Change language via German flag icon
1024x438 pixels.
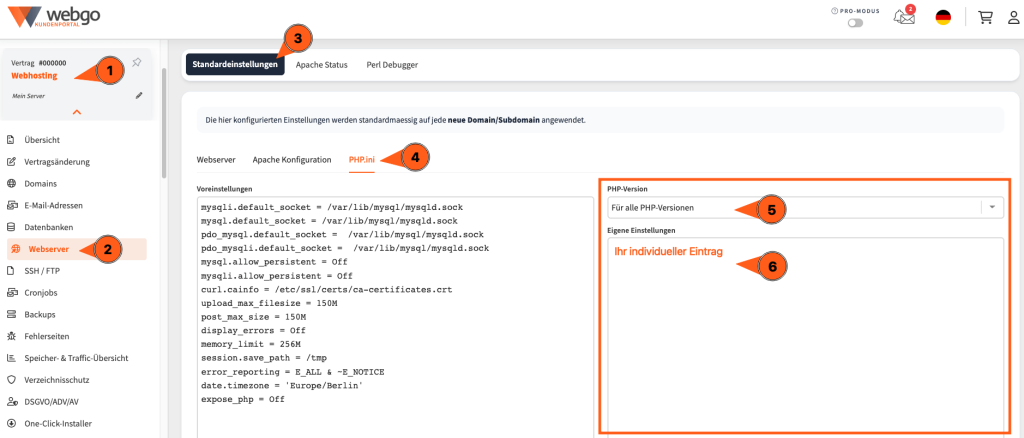point(943,18)
